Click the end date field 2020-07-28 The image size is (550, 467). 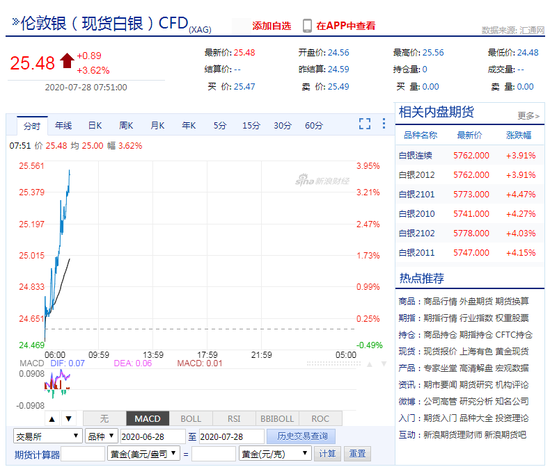(232, 436)
